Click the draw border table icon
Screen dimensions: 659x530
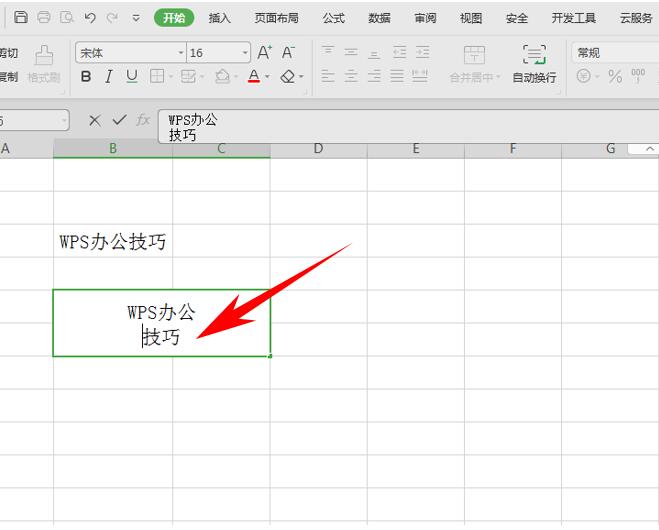coord(188,76)
